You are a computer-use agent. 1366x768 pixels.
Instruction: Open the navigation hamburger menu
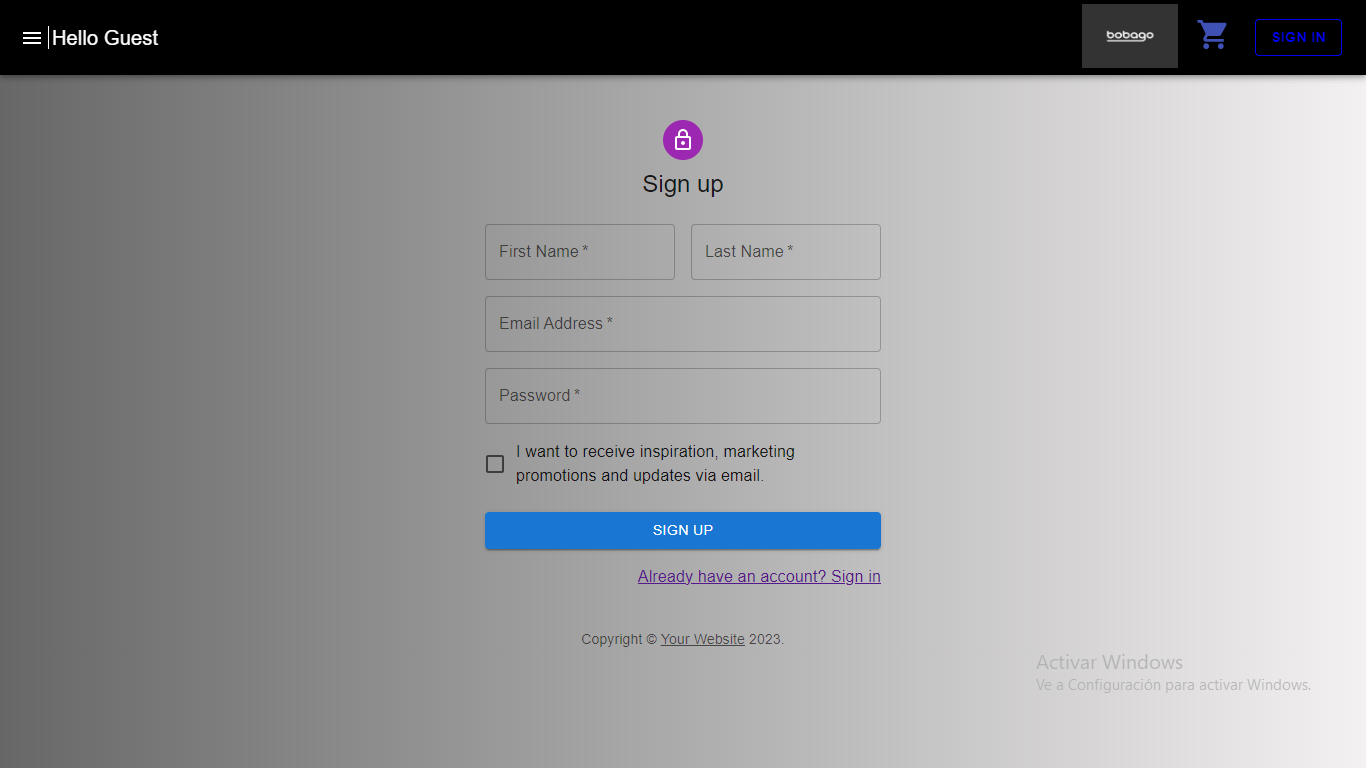point(31,37)
